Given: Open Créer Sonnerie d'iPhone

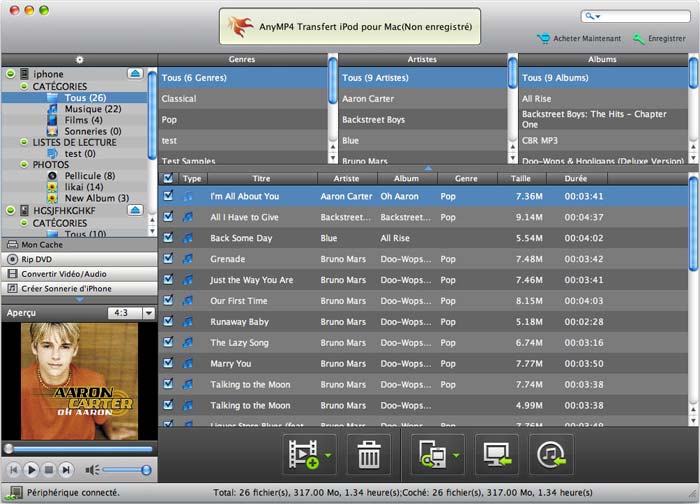Looking at the screenshot, I should [x=79, y=288].
